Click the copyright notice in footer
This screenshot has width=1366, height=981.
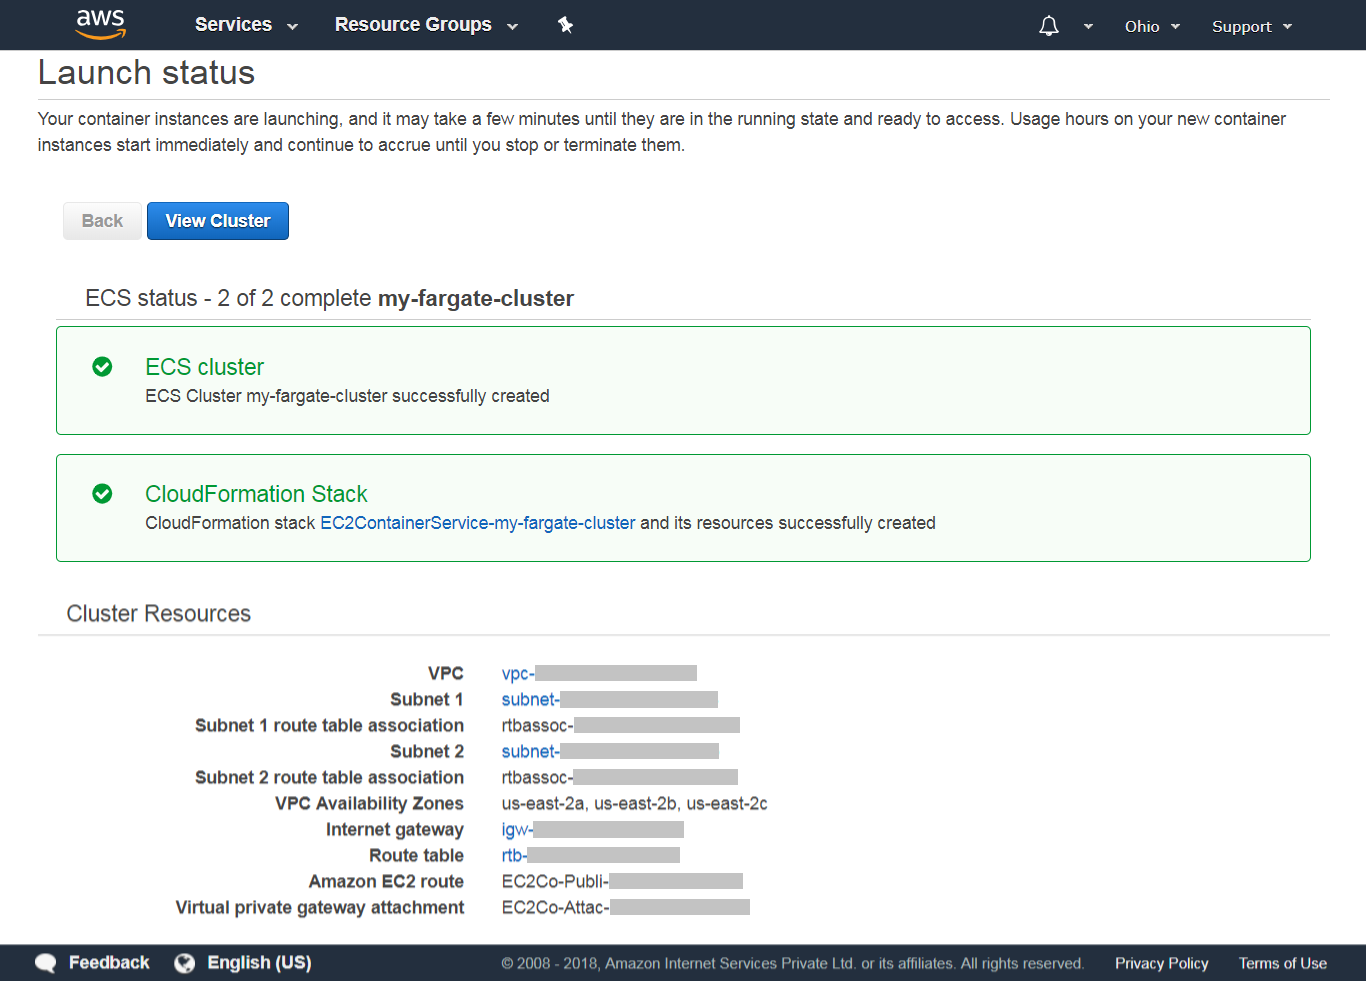coord(793,964)
